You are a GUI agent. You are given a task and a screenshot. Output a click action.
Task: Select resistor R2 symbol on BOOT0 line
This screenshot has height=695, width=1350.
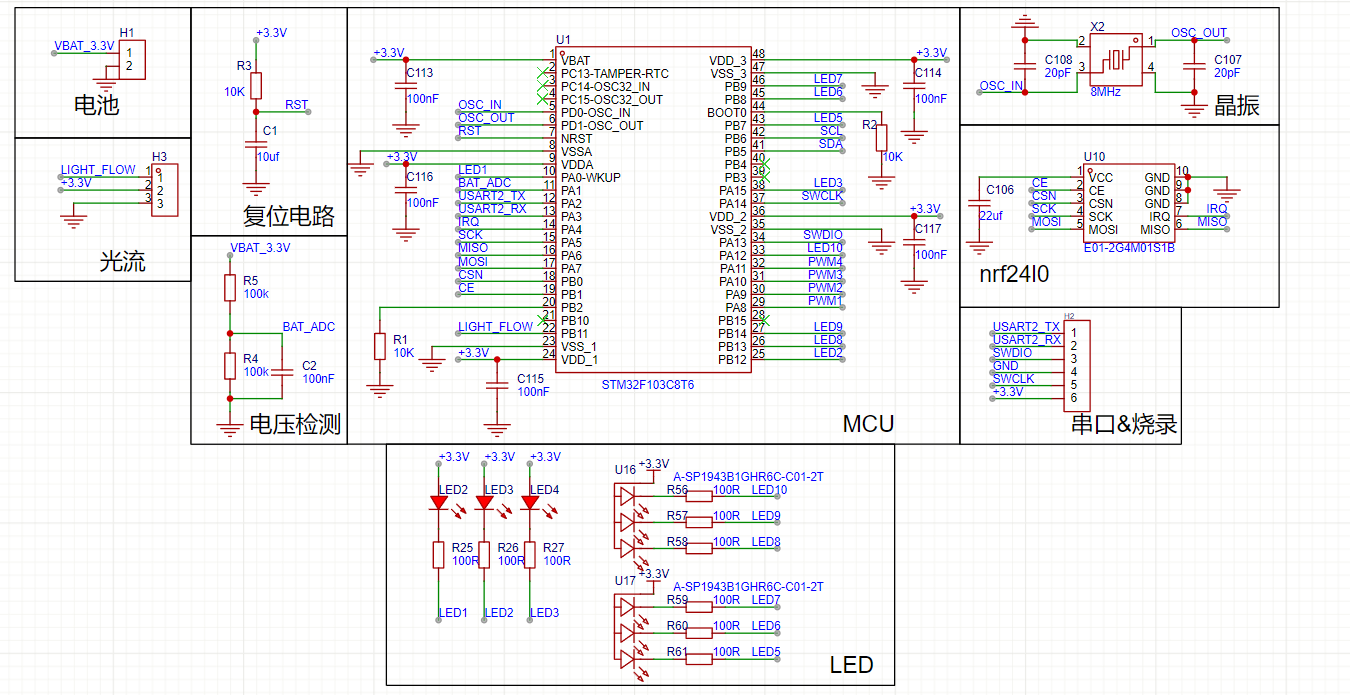click(x=881, y=138)
